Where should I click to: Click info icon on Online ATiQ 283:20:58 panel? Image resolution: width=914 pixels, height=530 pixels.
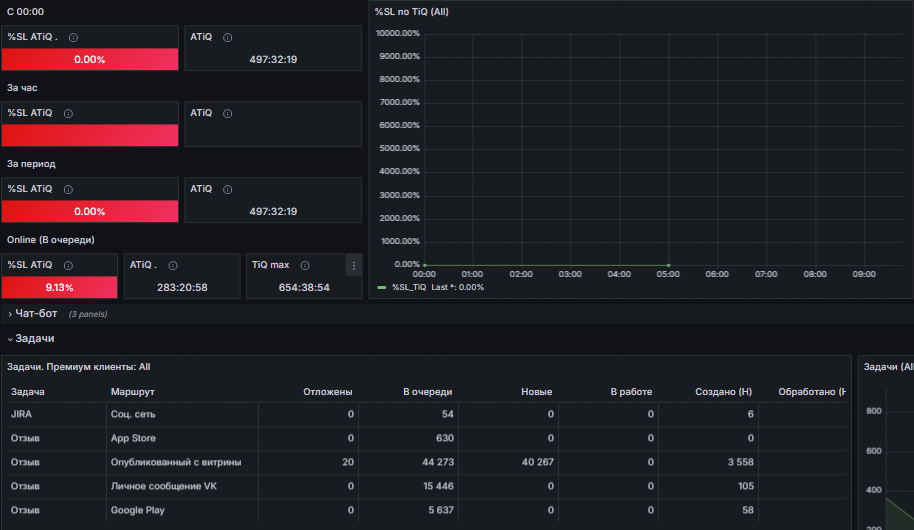tap(173, 265)
